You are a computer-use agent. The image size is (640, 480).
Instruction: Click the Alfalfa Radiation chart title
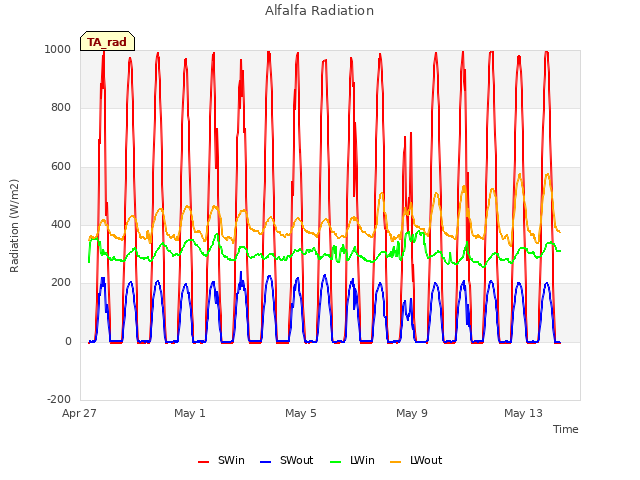320,11
